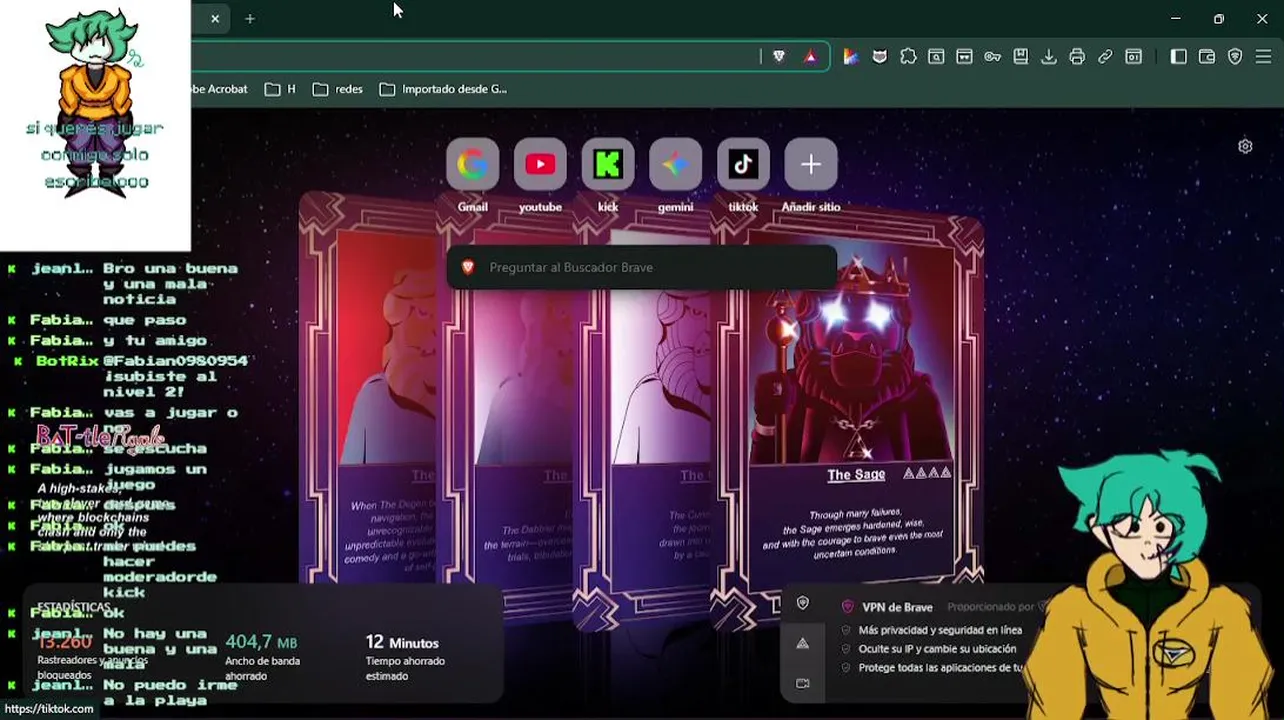Close the current browser tab

point(215,19)
